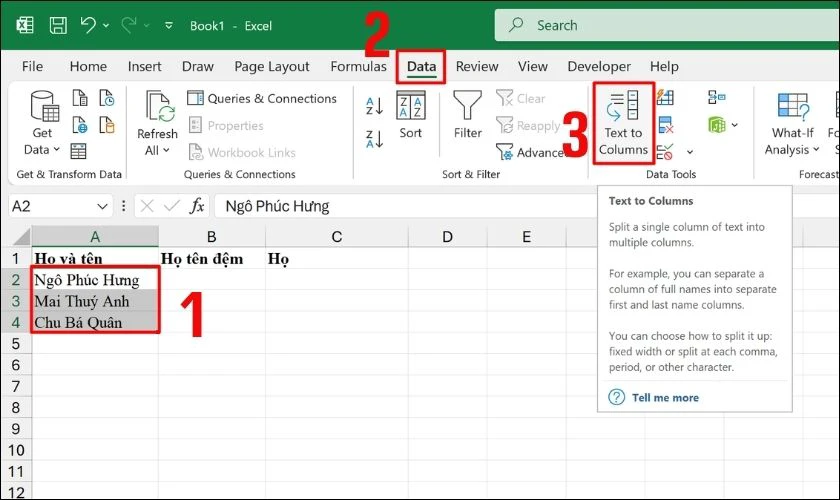Click the From Web globe icon
The width and height of the screenshot is (840, 500).
pos(80,125)
